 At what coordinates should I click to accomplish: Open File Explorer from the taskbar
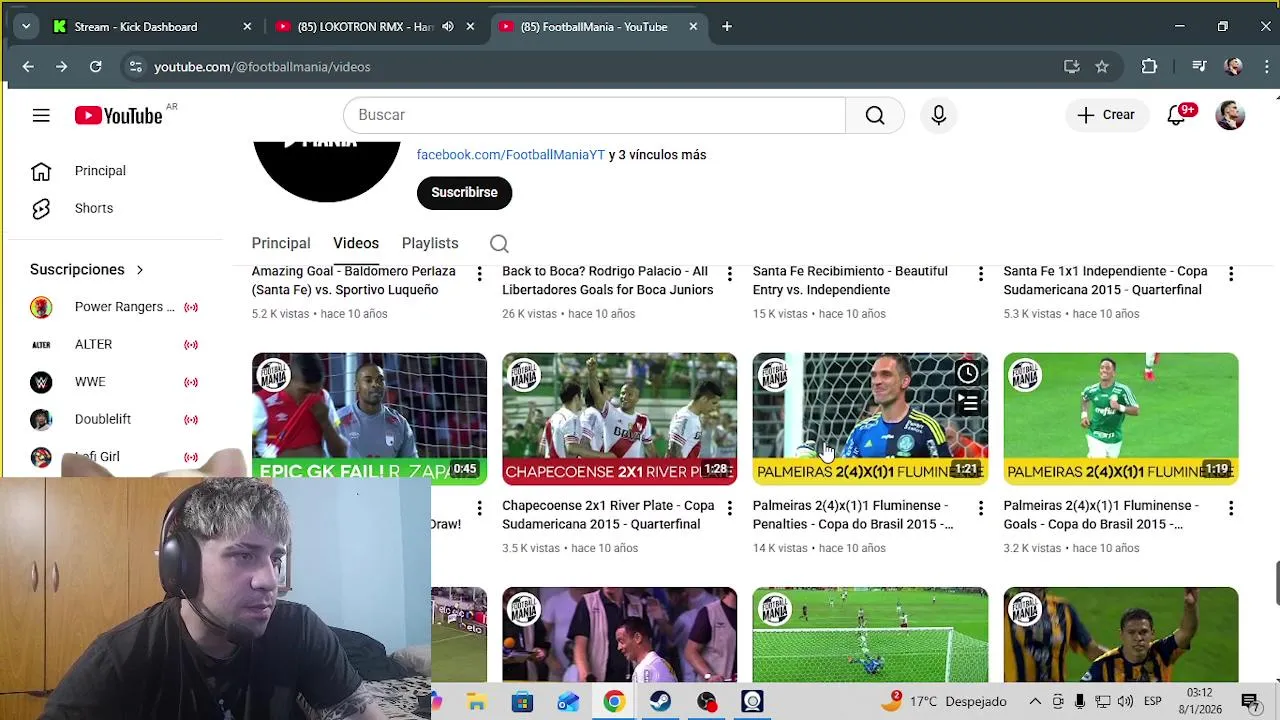pos(476,702)
